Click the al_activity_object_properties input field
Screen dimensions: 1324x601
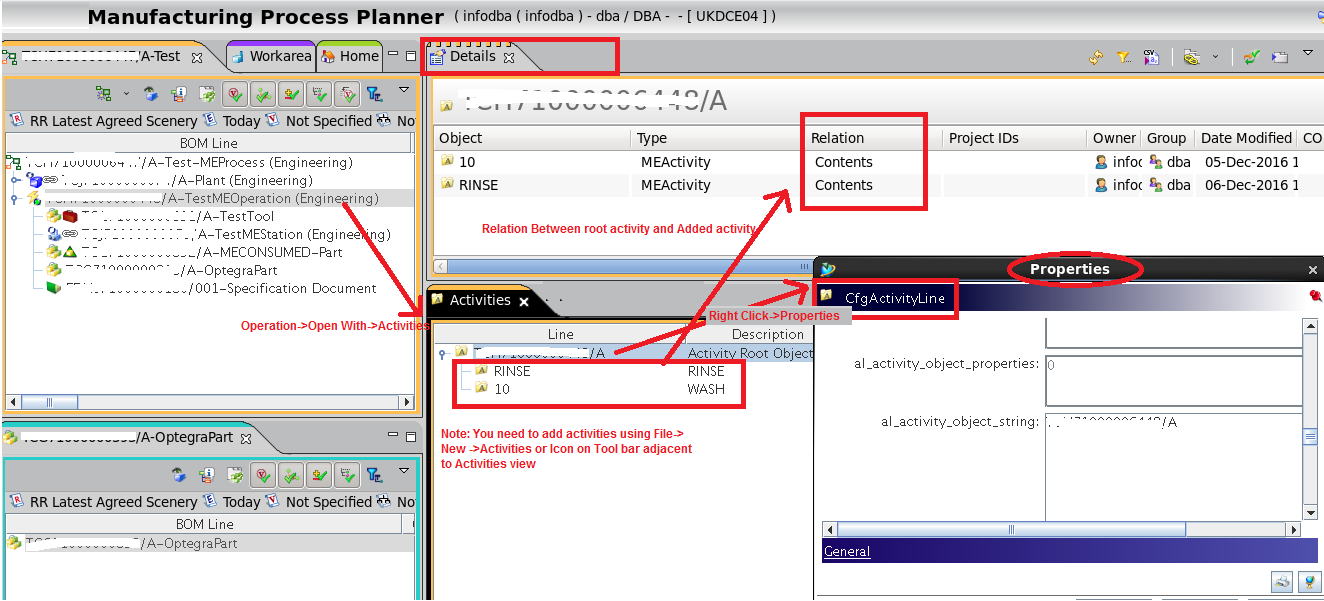1170,378
